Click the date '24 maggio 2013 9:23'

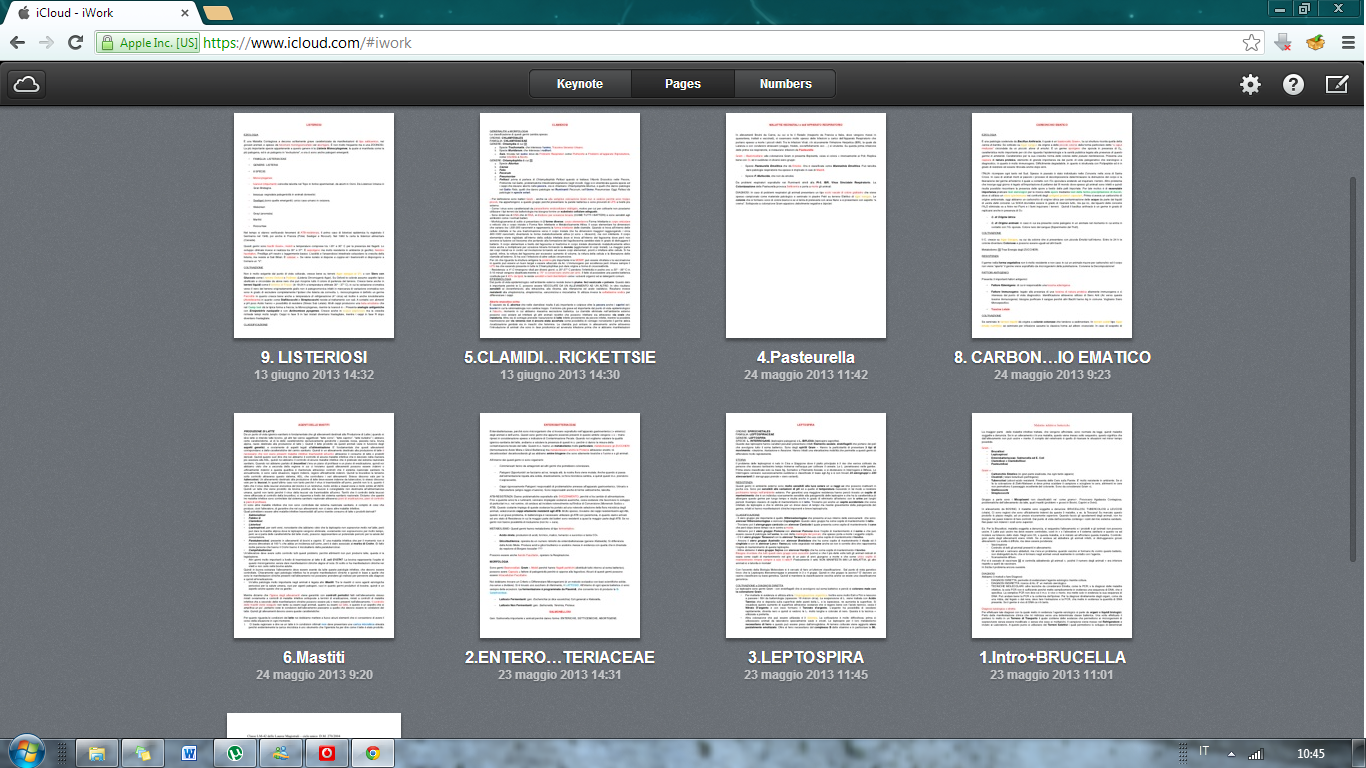tap(1052, 375)
